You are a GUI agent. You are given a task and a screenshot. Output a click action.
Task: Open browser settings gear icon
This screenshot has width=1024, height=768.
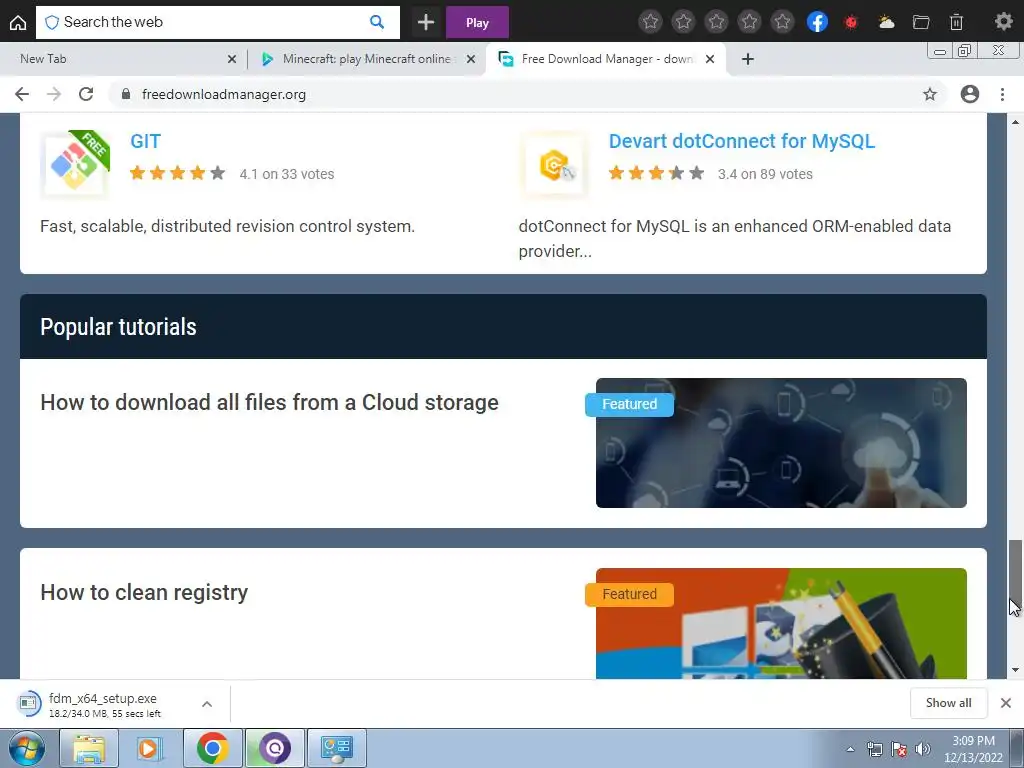pos(1003,22)
